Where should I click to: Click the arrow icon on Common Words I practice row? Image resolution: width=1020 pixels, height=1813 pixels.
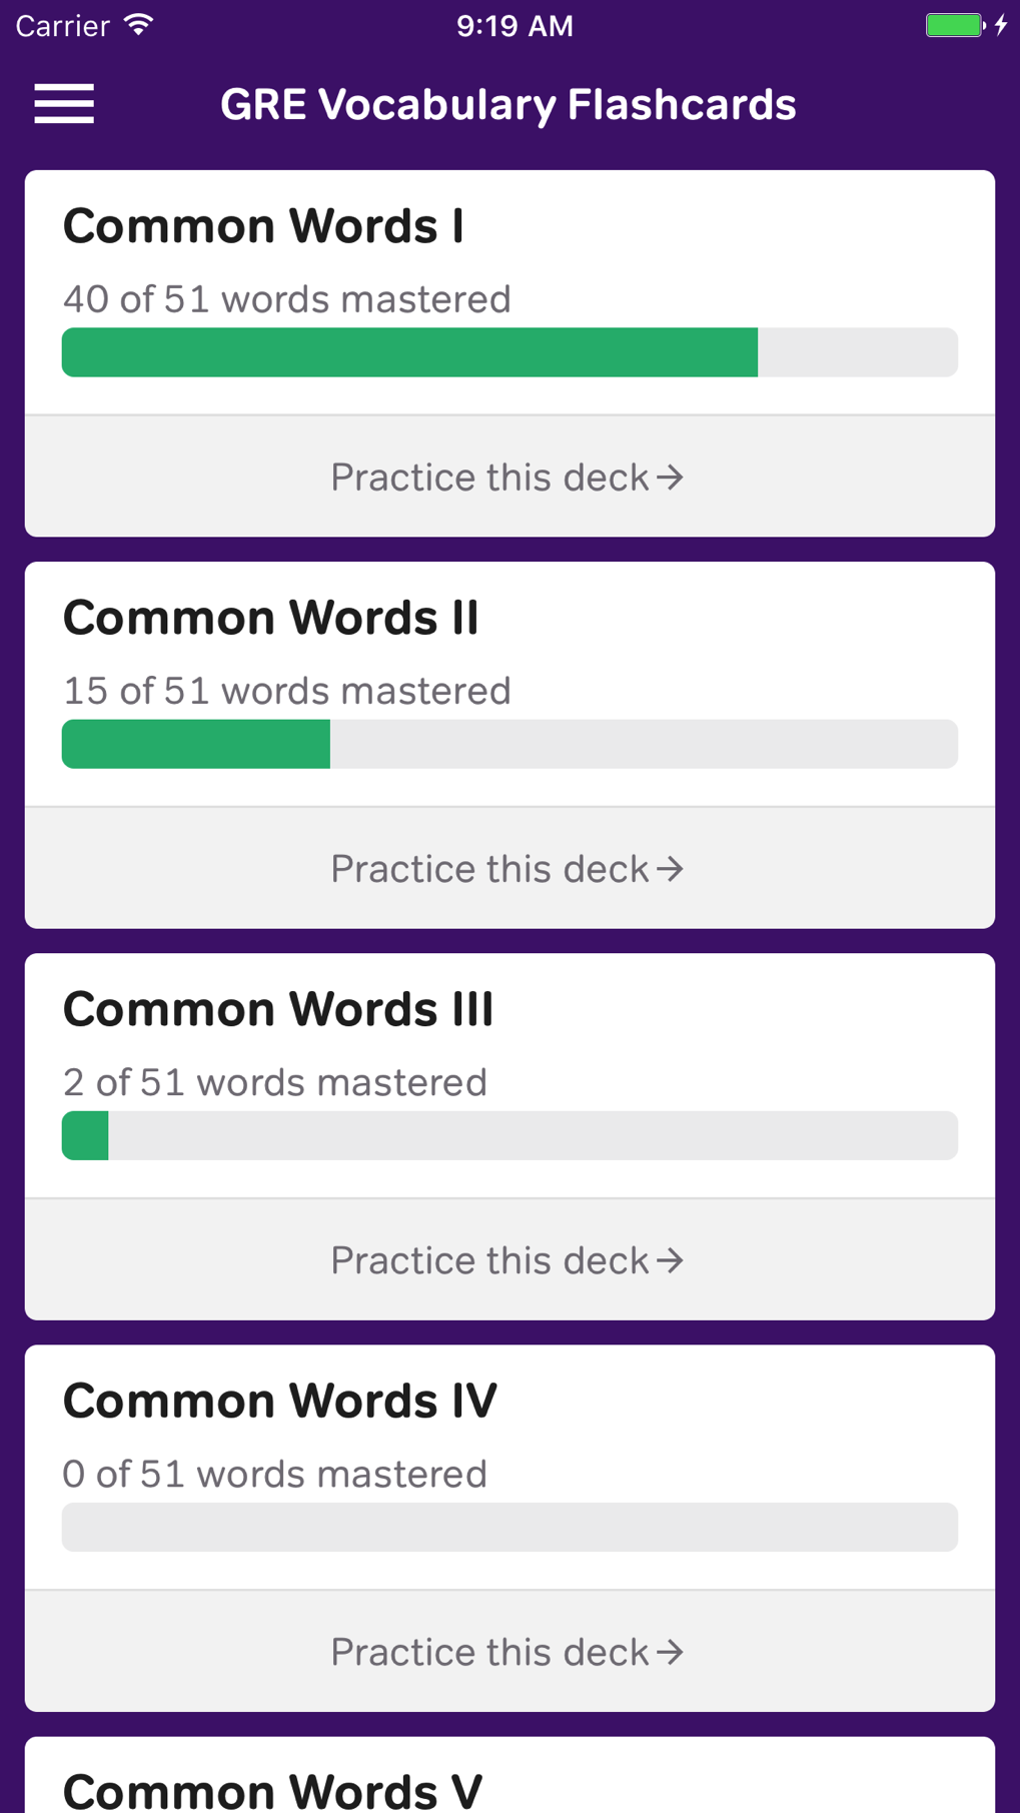tap(672, 477)
